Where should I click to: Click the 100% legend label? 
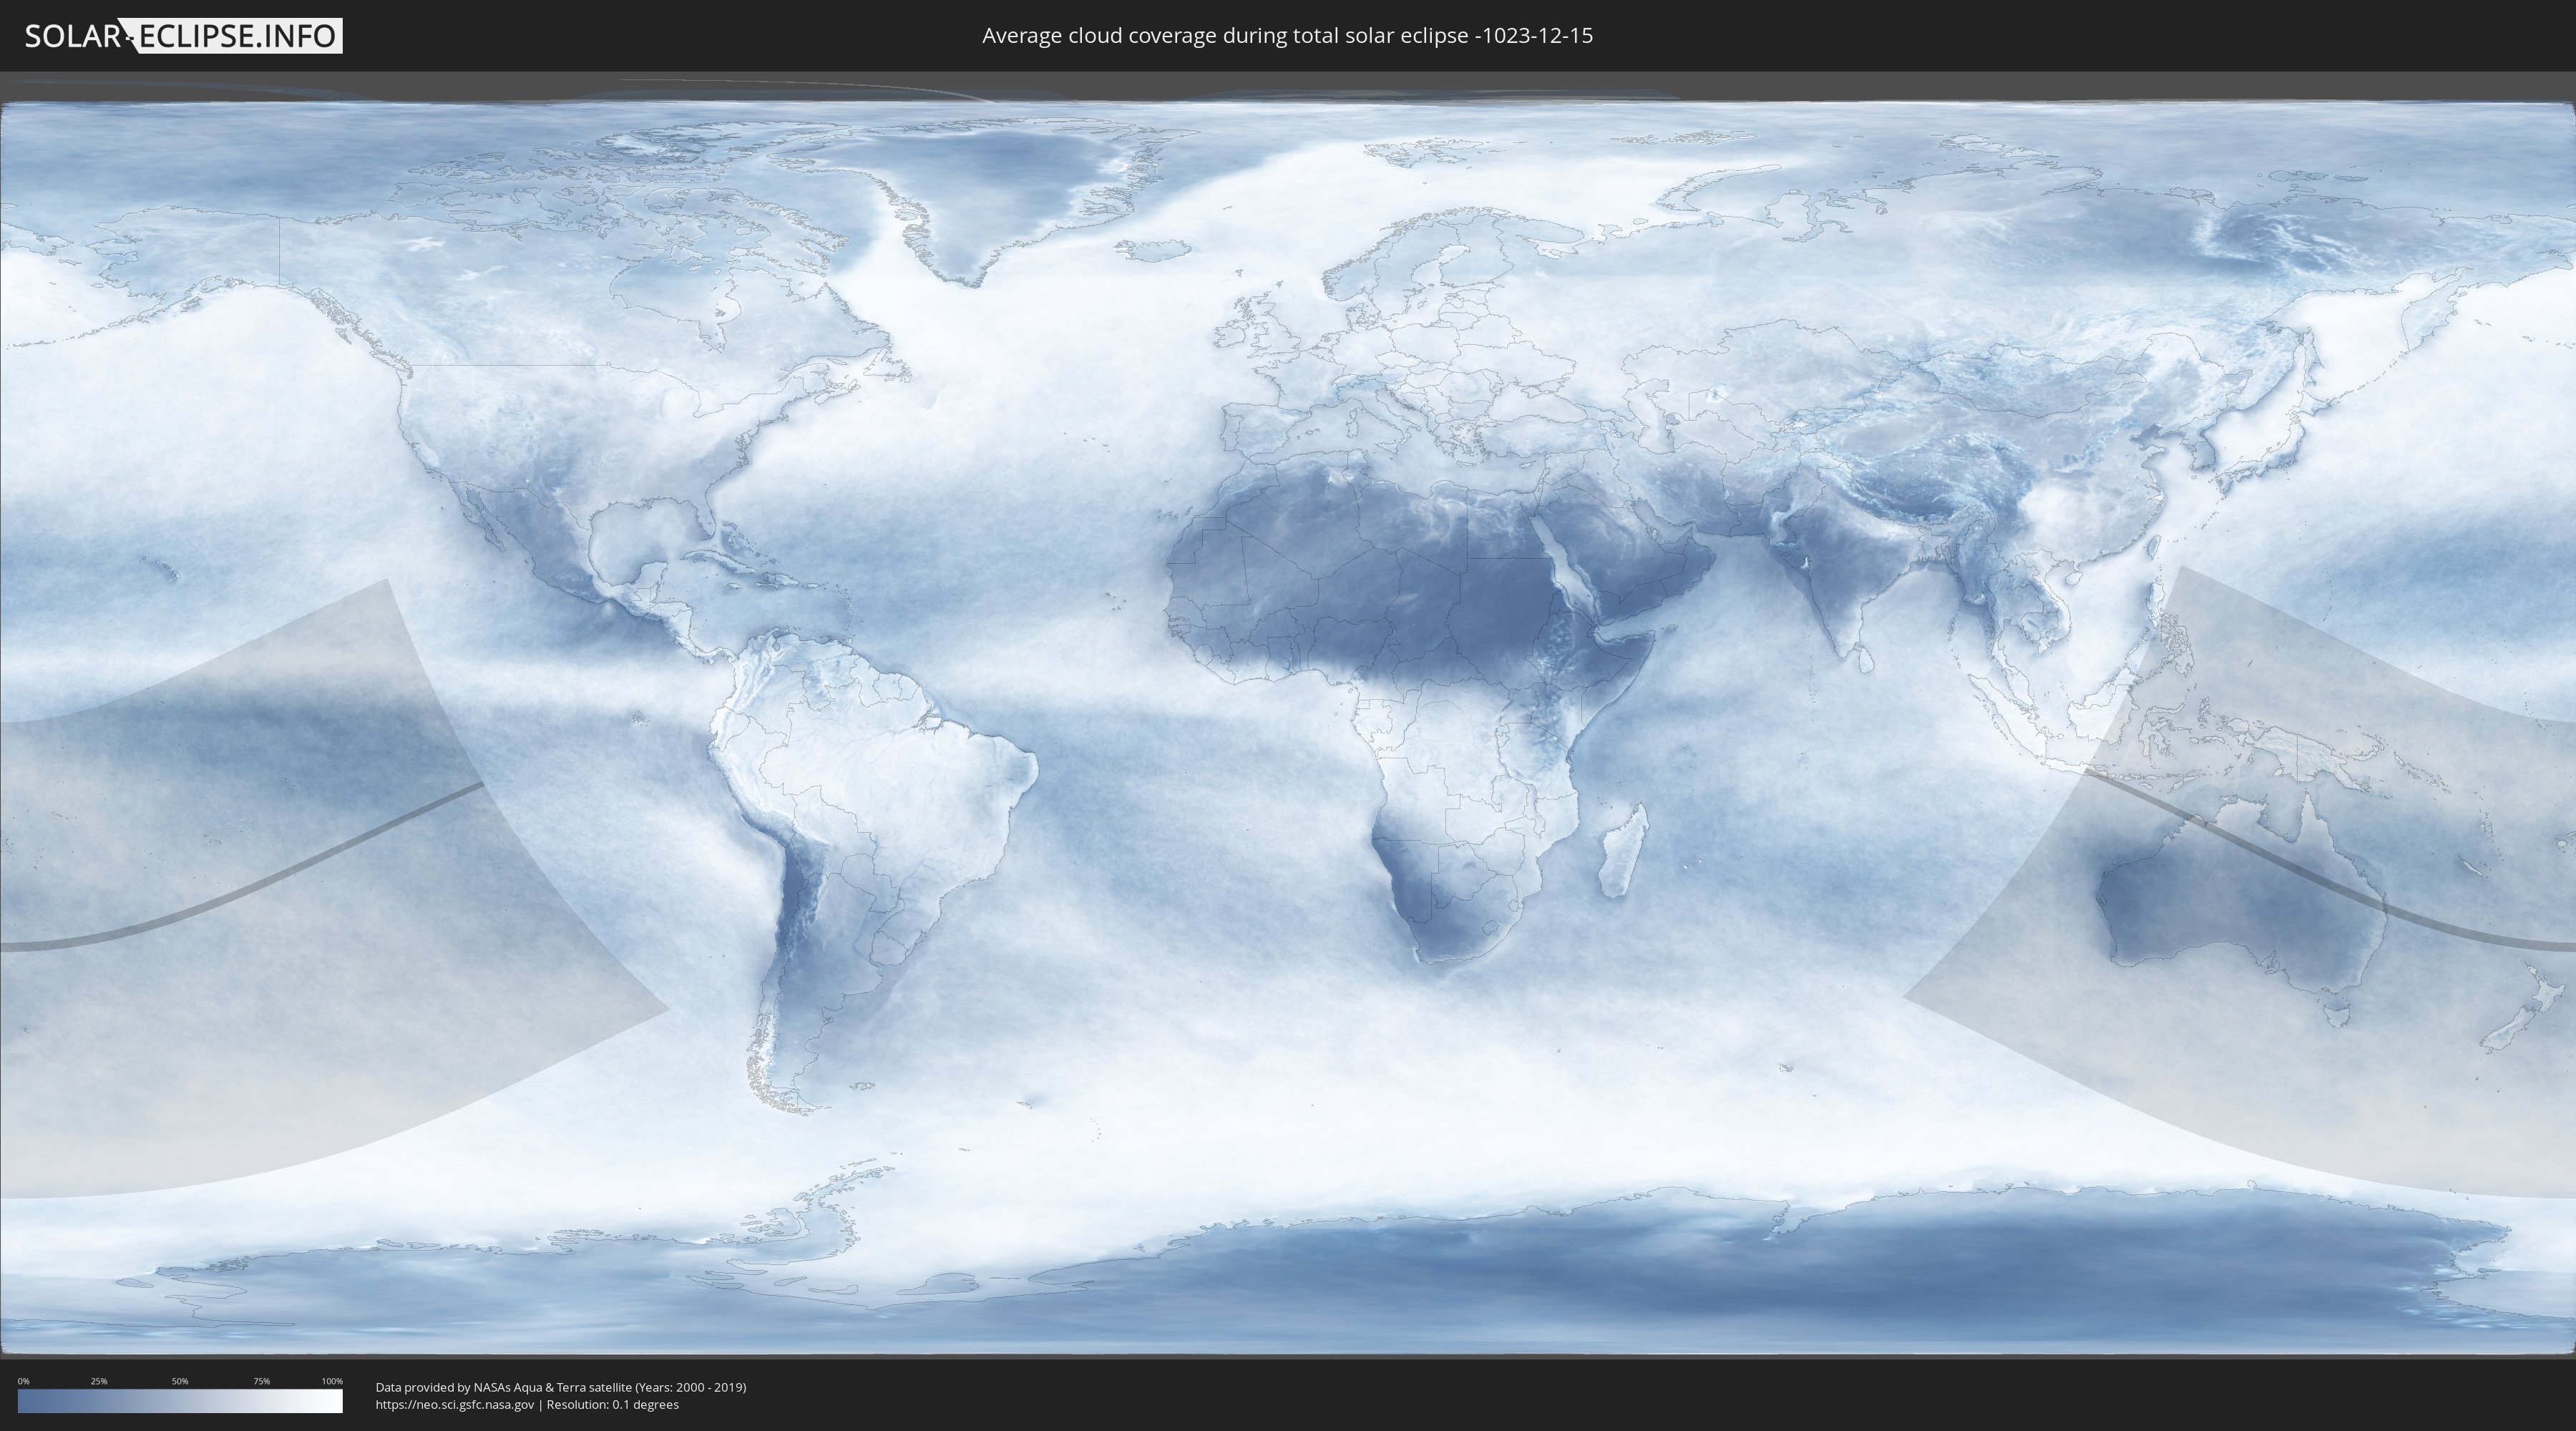332,1381
